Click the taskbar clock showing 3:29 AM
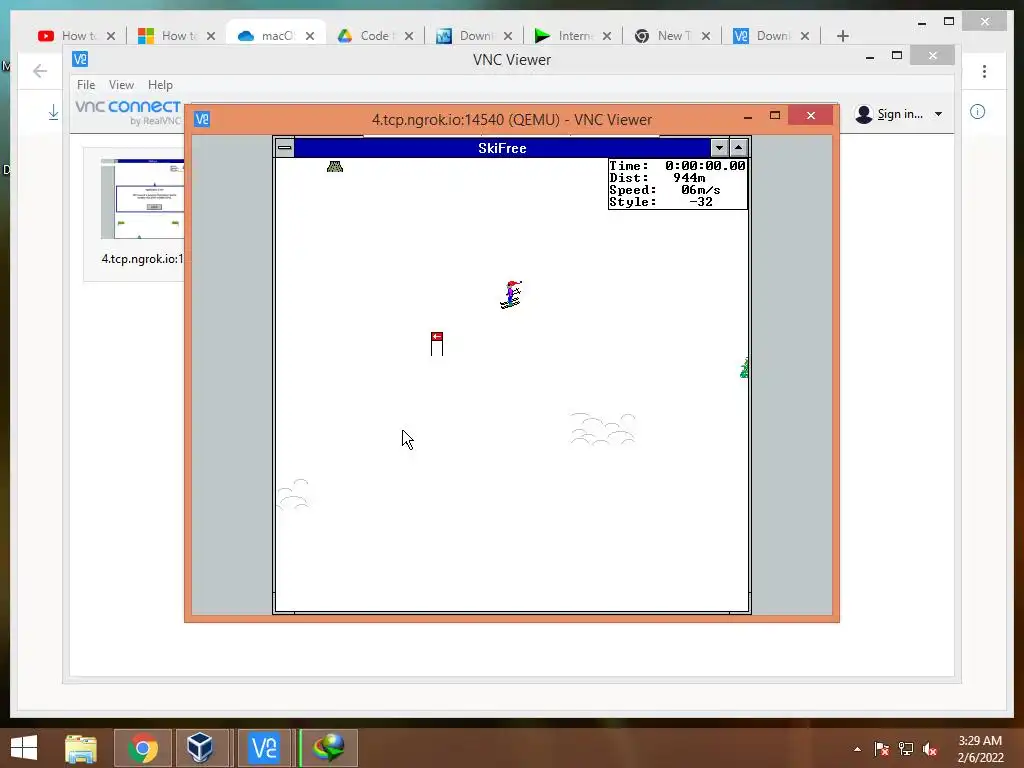This screenshot has width=1024, height=768. (x=980, y=749)
